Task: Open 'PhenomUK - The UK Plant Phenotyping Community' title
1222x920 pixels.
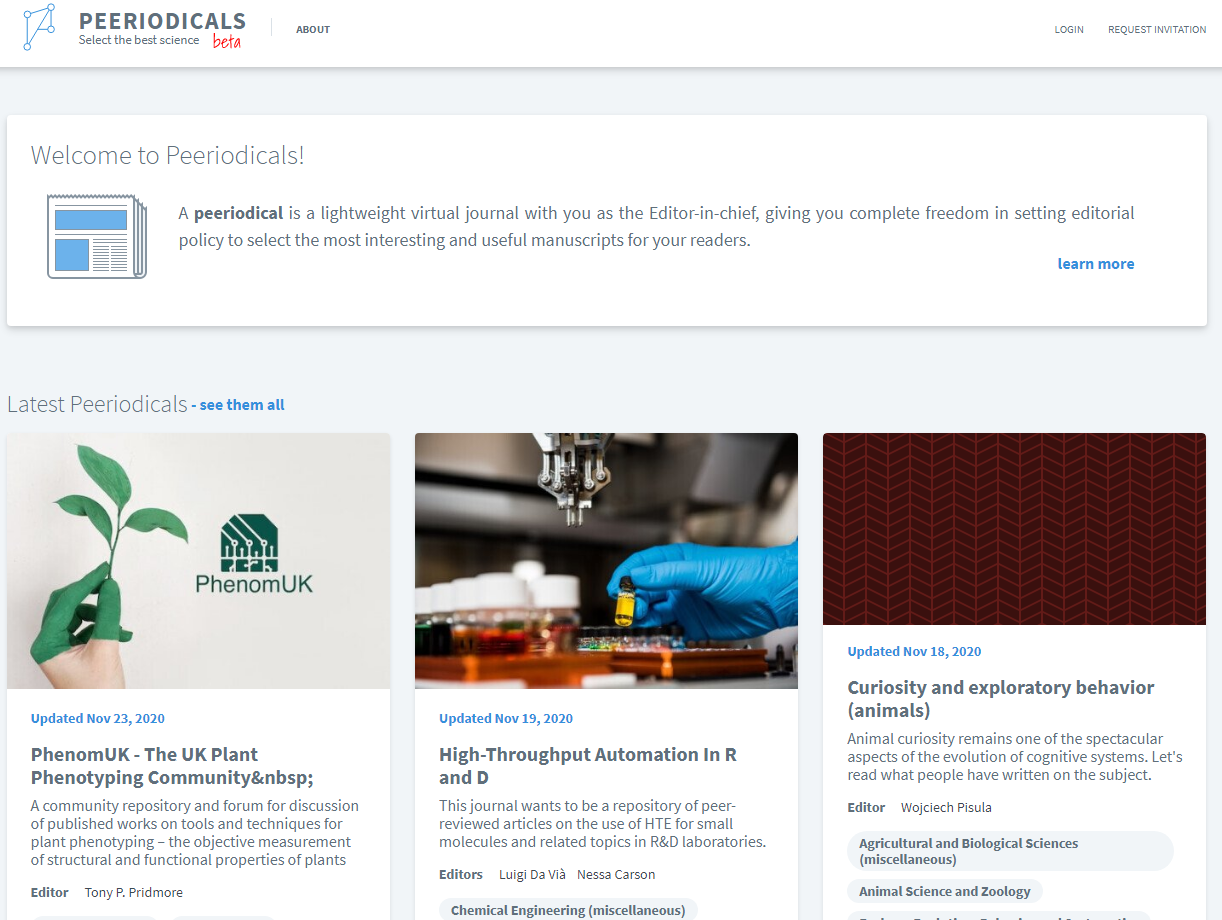Action: 172,766
